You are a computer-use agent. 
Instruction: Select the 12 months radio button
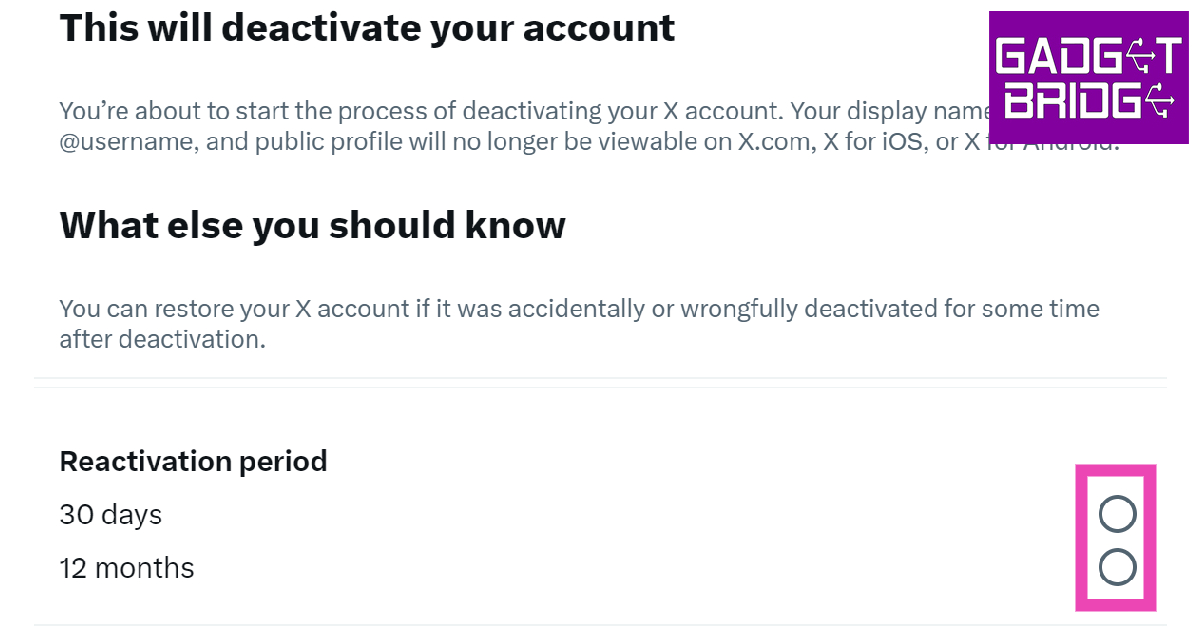click(x=1117, y=568)
